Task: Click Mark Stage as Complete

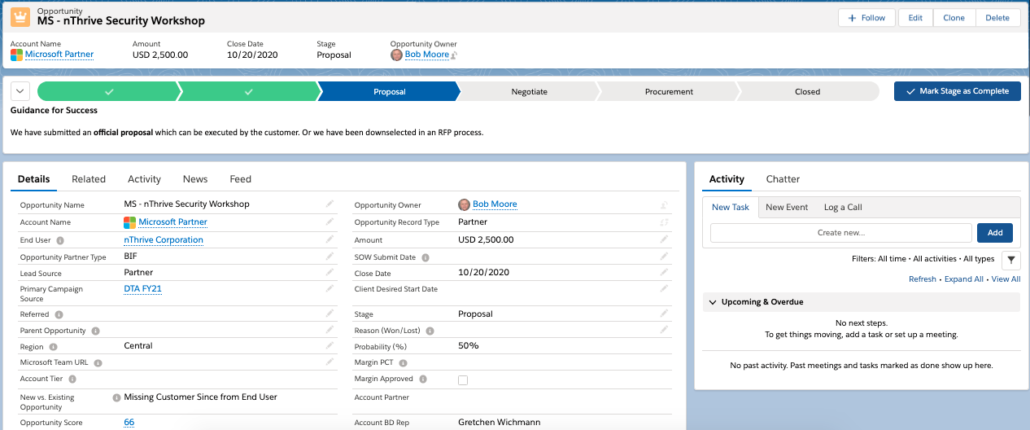Action: click(x=957, y=91)
